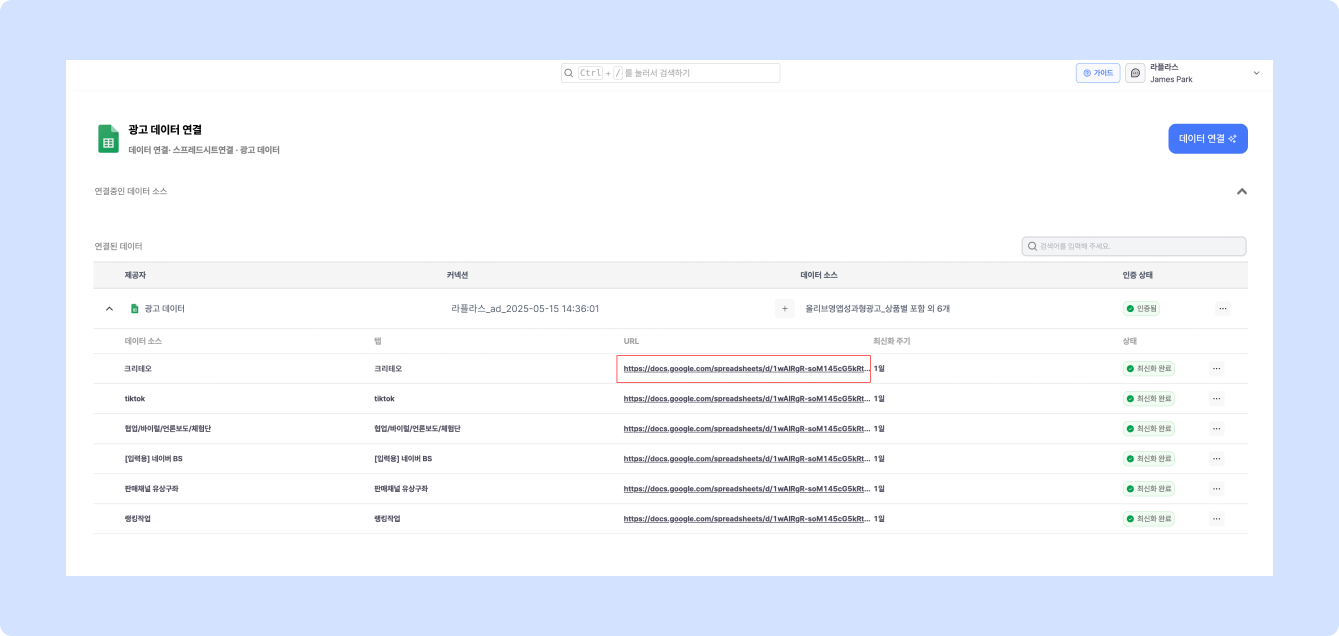The height and width of the screenshot is (636, 1339).
Task: Open three-dot menu for 크리테오 row
Action: 1216,369
